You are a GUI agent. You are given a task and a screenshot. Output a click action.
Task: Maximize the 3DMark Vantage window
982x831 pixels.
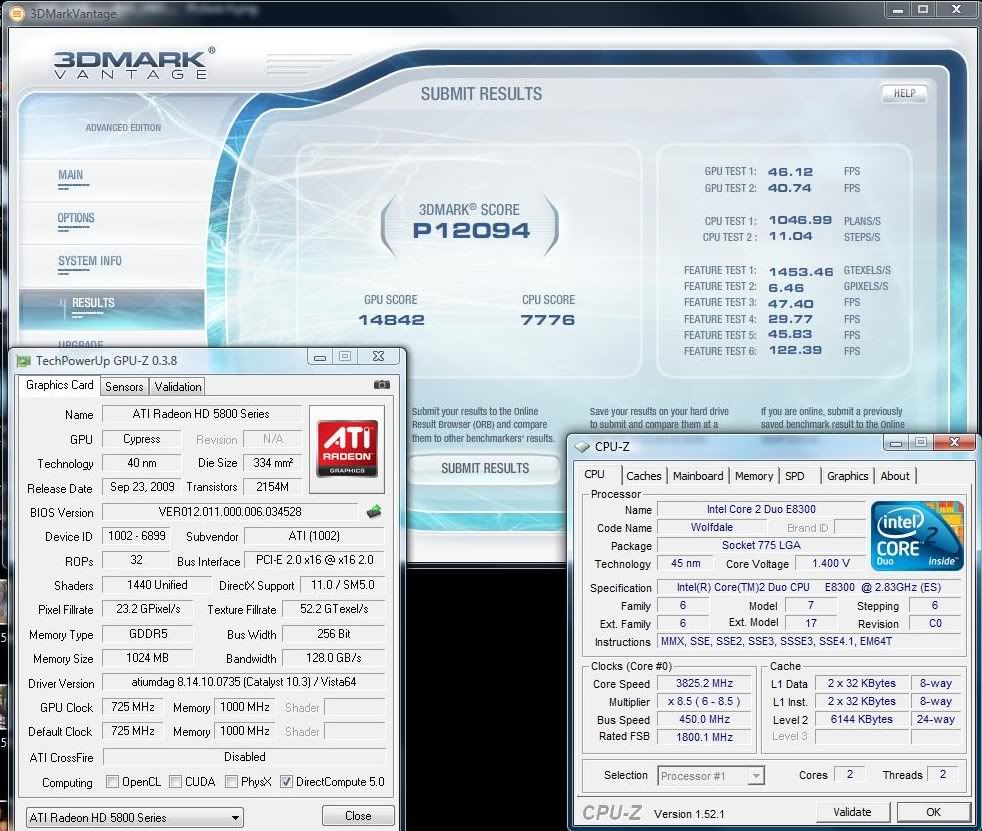[923, 9]
